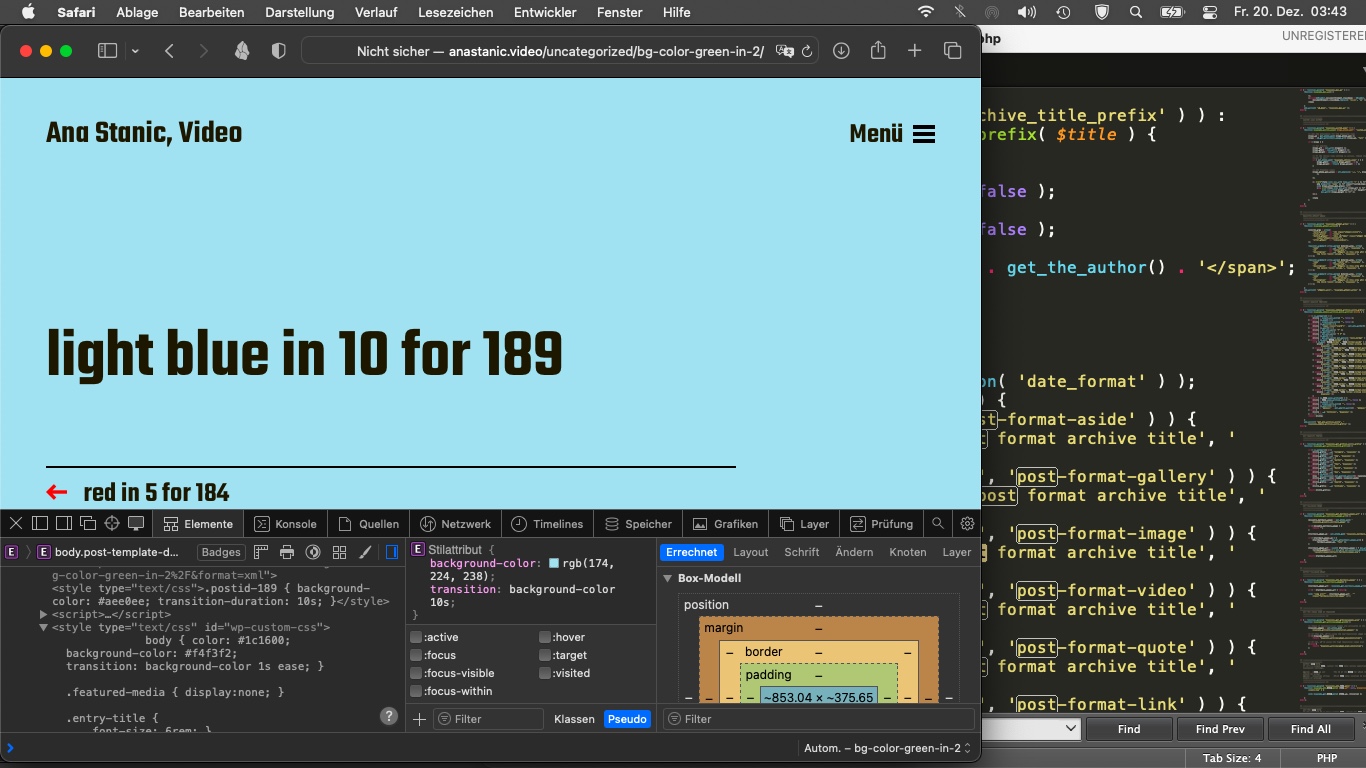This screenshot has width=1366, height=768.
Task: Show downloads in the Safari toolbar
Action: (x=841, y=51)
